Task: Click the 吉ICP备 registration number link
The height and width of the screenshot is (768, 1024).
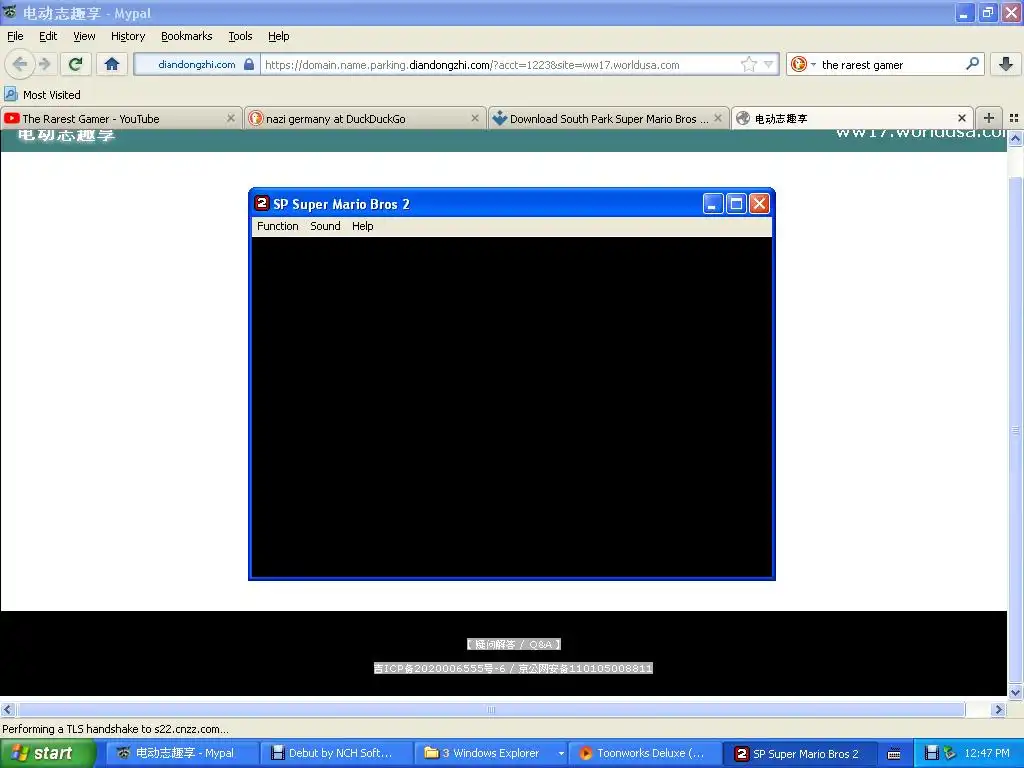Action: [513, 668]
